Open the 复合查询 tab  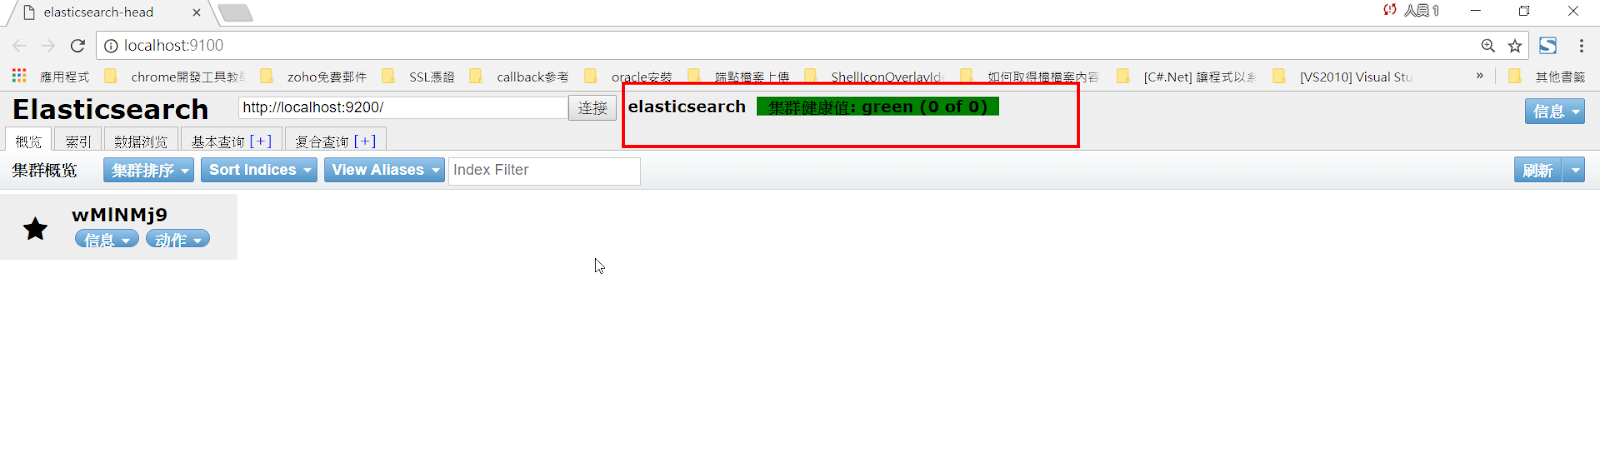tap(322, 141)
